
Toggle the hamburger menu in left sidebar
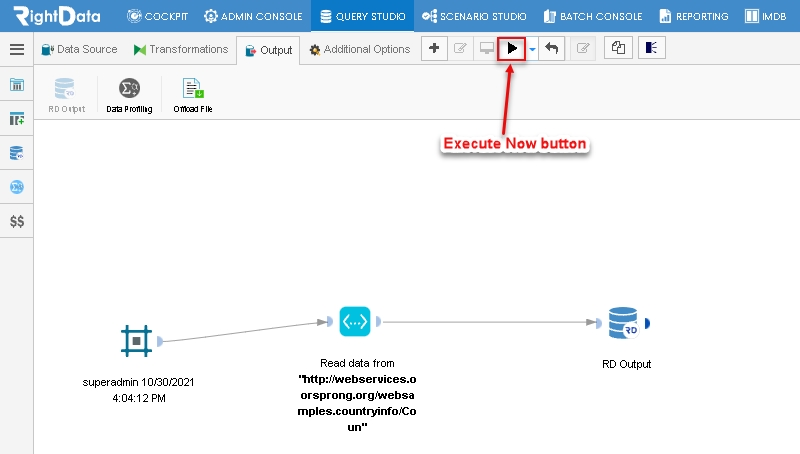point(17,49)
